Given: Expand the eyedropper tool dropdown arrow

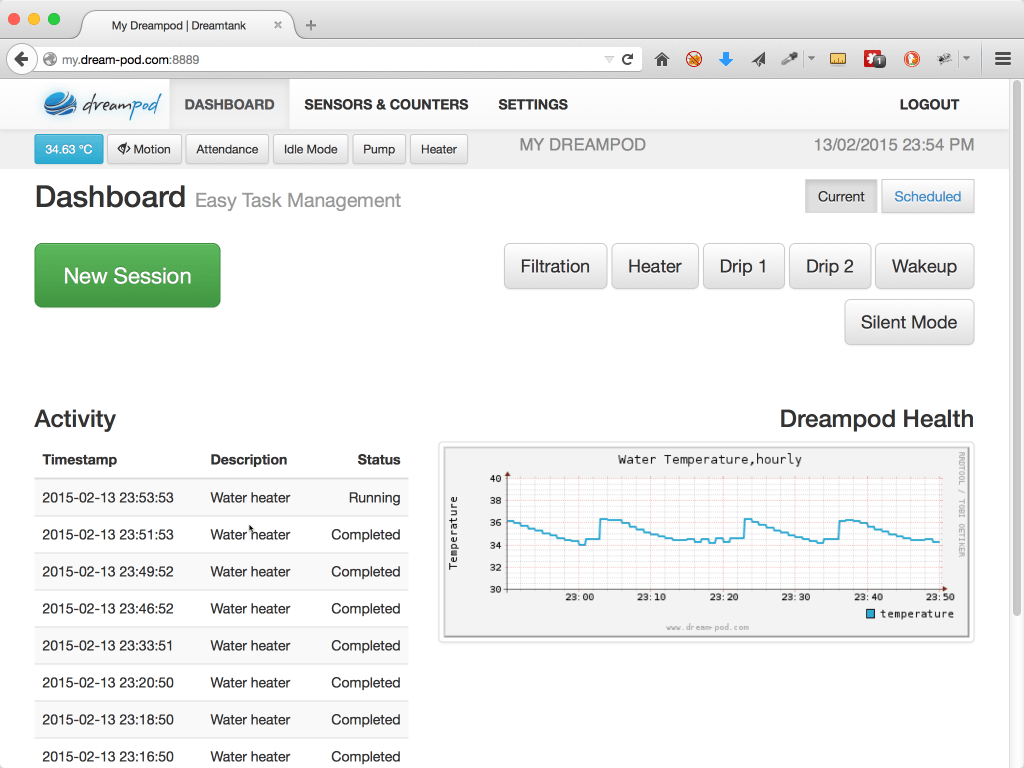Looking at the screenshot, I should coord(811,59).
